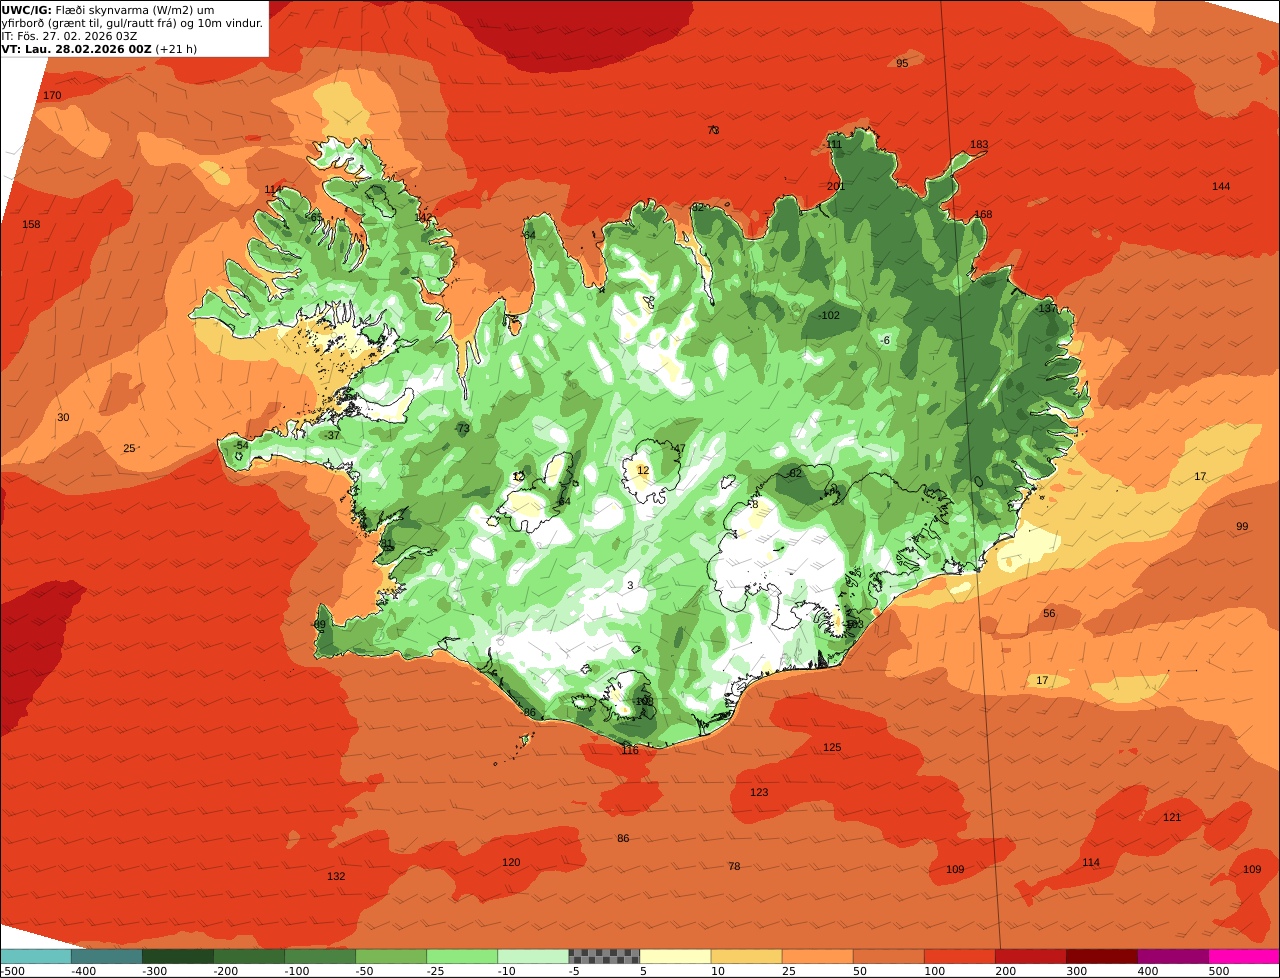Click the checkerboard swatch between -5 and 5
The image size is (1280, 978).
coord(604,956)
